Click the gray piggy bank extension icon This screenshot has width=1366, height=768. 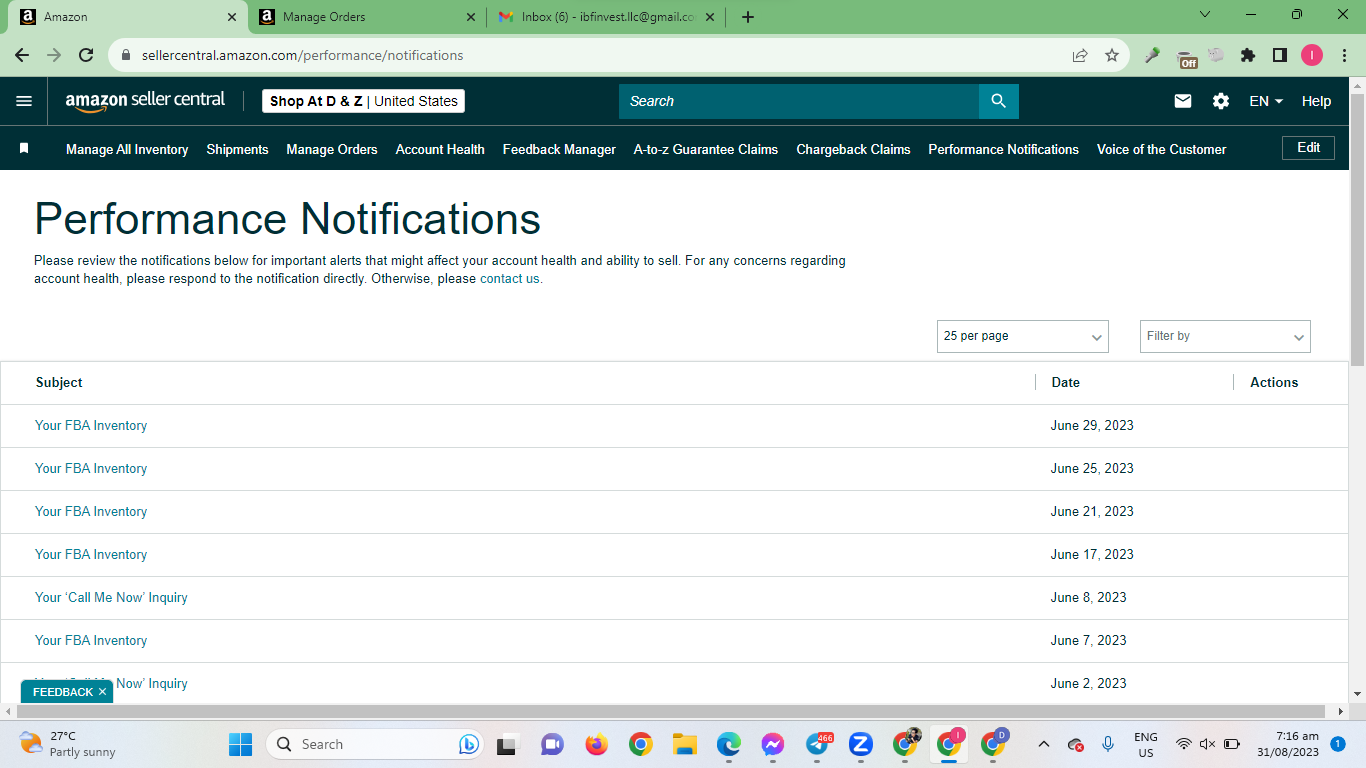(1216, 56)
